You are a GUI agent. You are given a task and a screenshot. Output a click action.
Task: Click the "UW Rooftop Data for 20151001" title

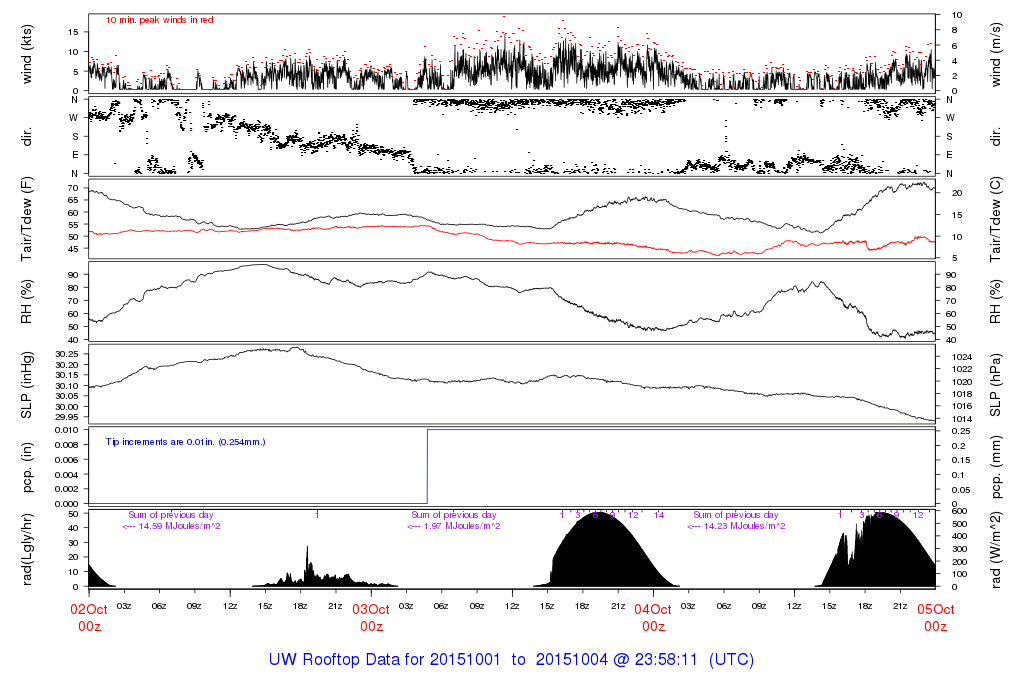click(385, 660)
